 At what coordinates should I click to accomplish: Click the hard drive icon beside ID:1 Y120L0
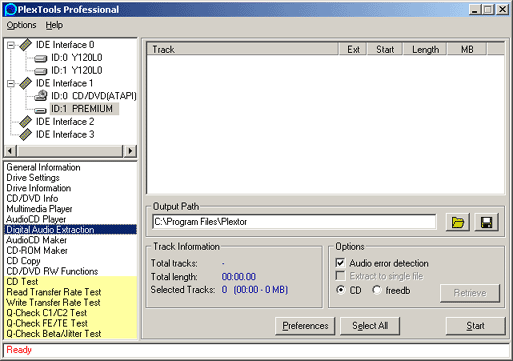tap(40, 71)
